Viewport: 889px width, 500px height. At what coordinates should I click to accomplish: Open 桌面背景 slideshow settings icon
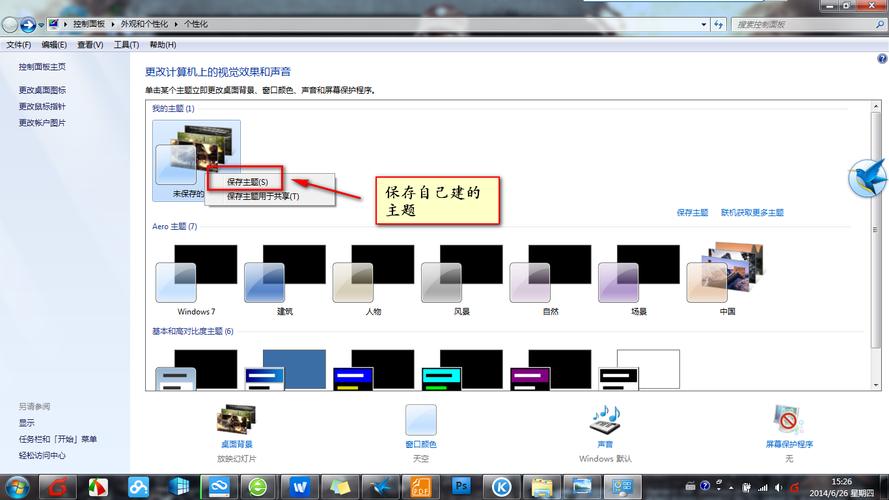click(x=236, y=420)
